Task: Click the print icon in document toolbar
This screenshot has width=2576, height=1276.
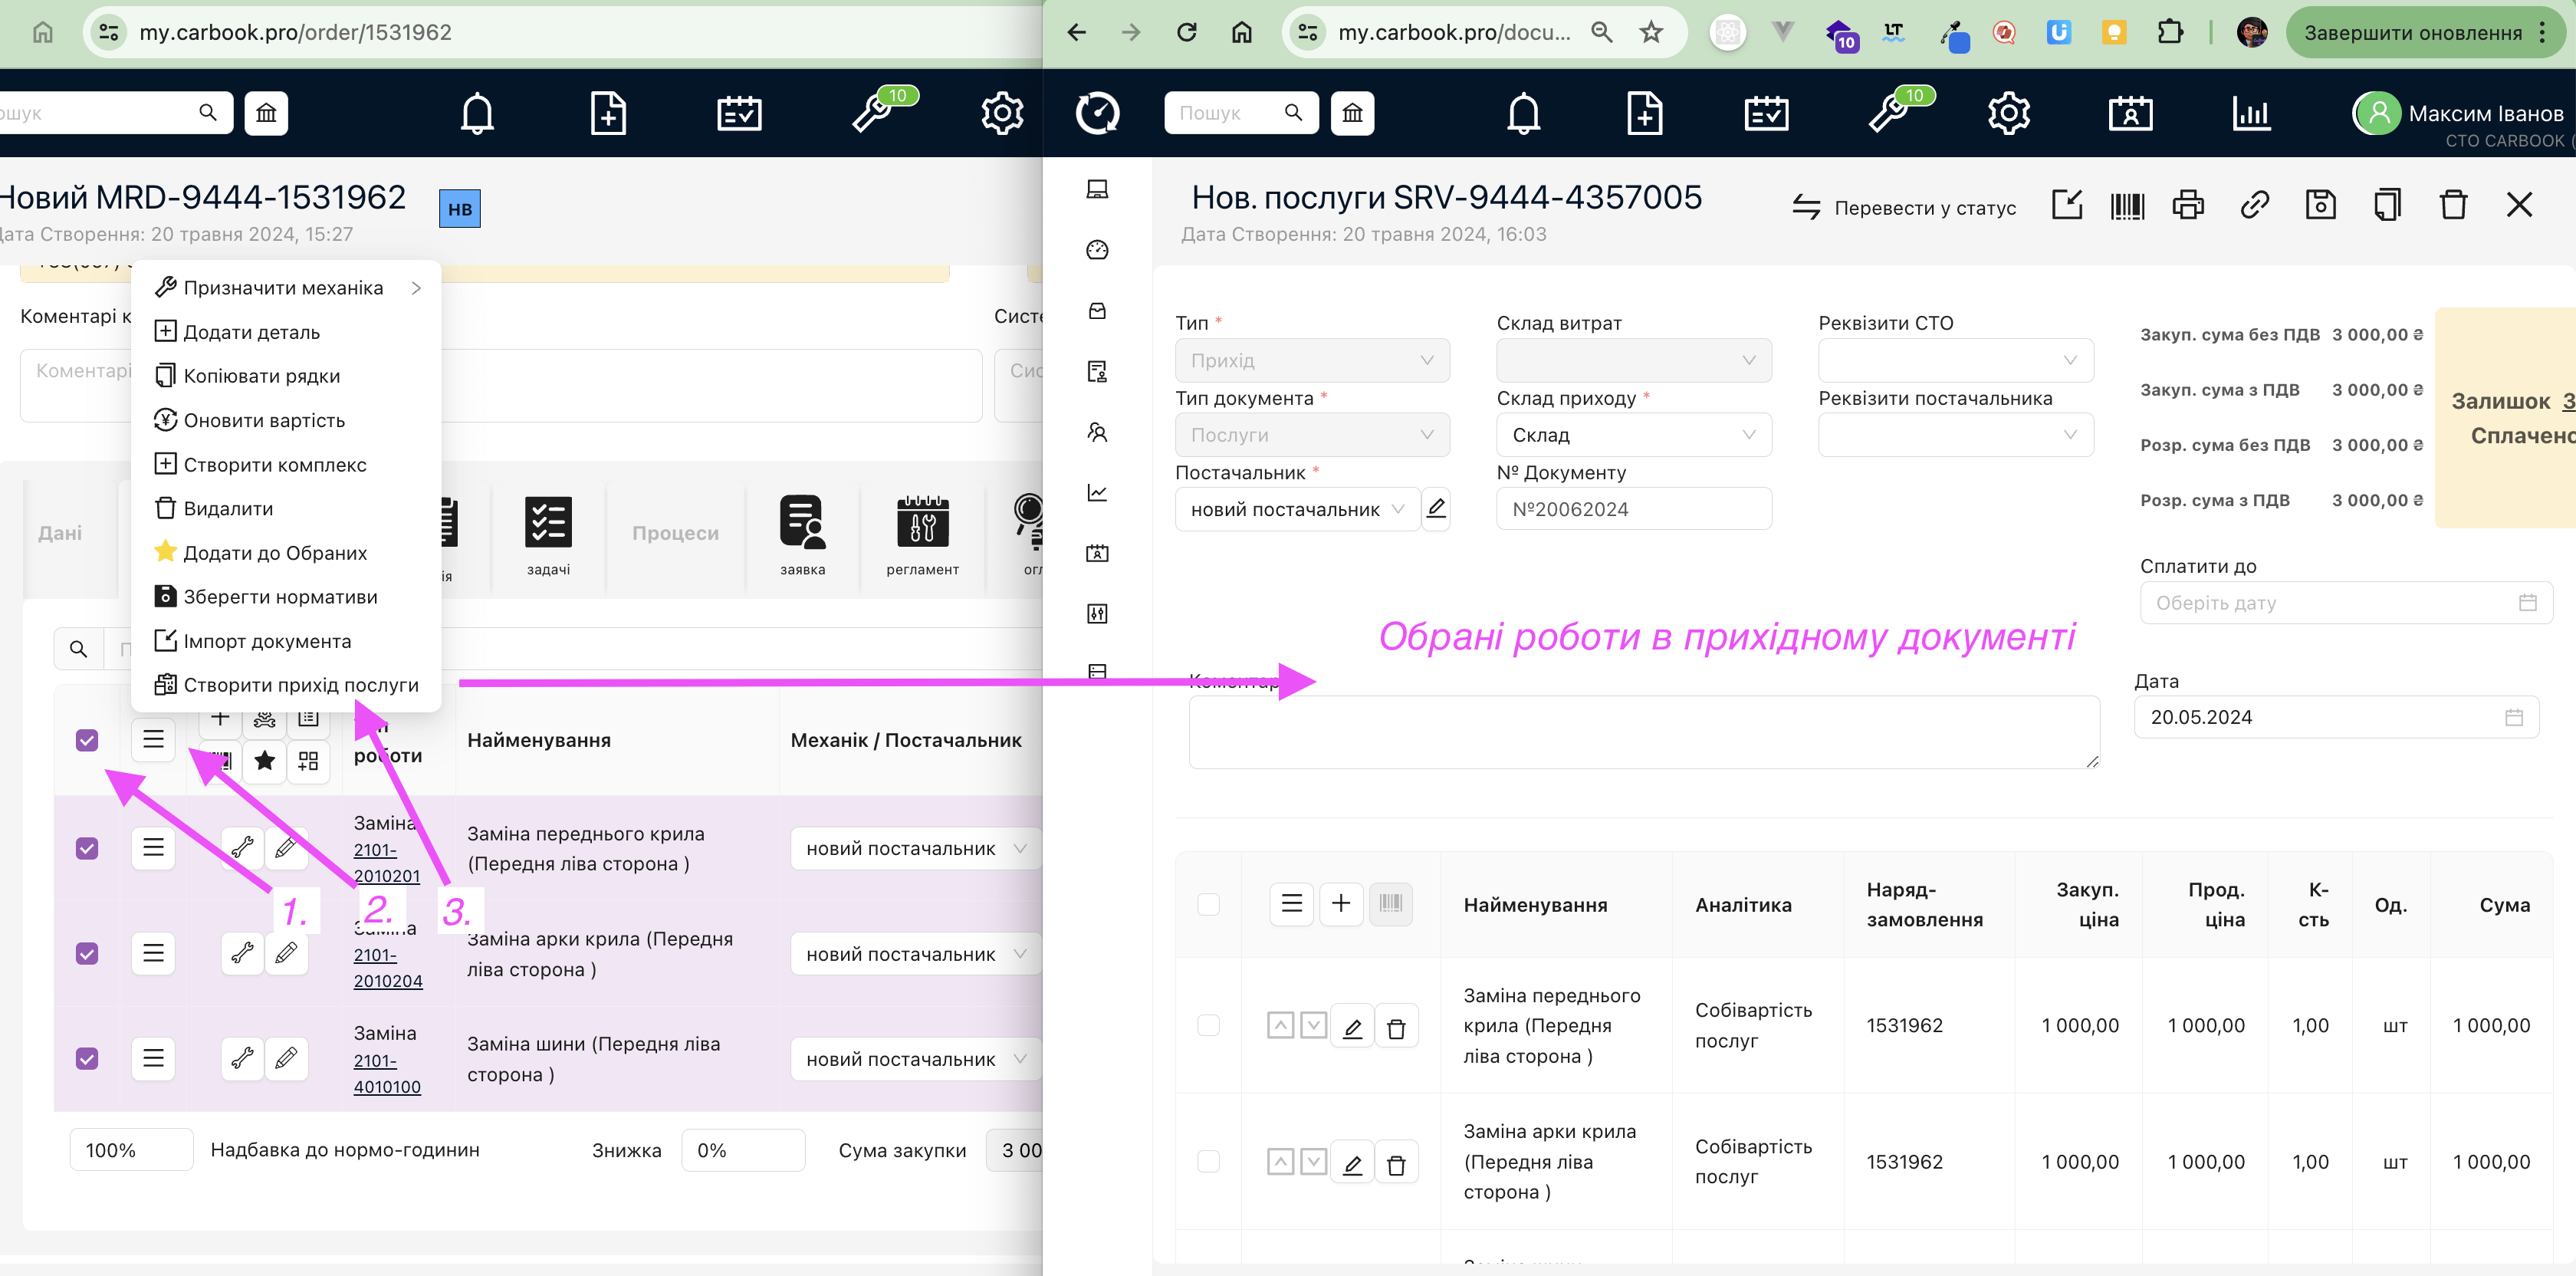Action: [2187, 205]
